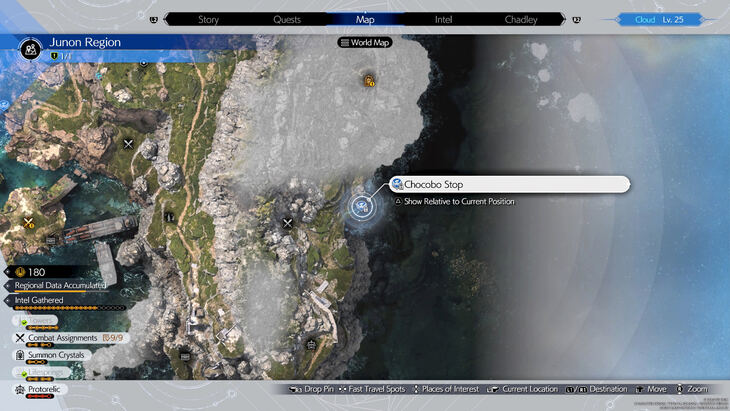The width and height of the screenshot is (730, 411).
Task: Click the Protorelic category icon
Action: [x=19, y=388]
